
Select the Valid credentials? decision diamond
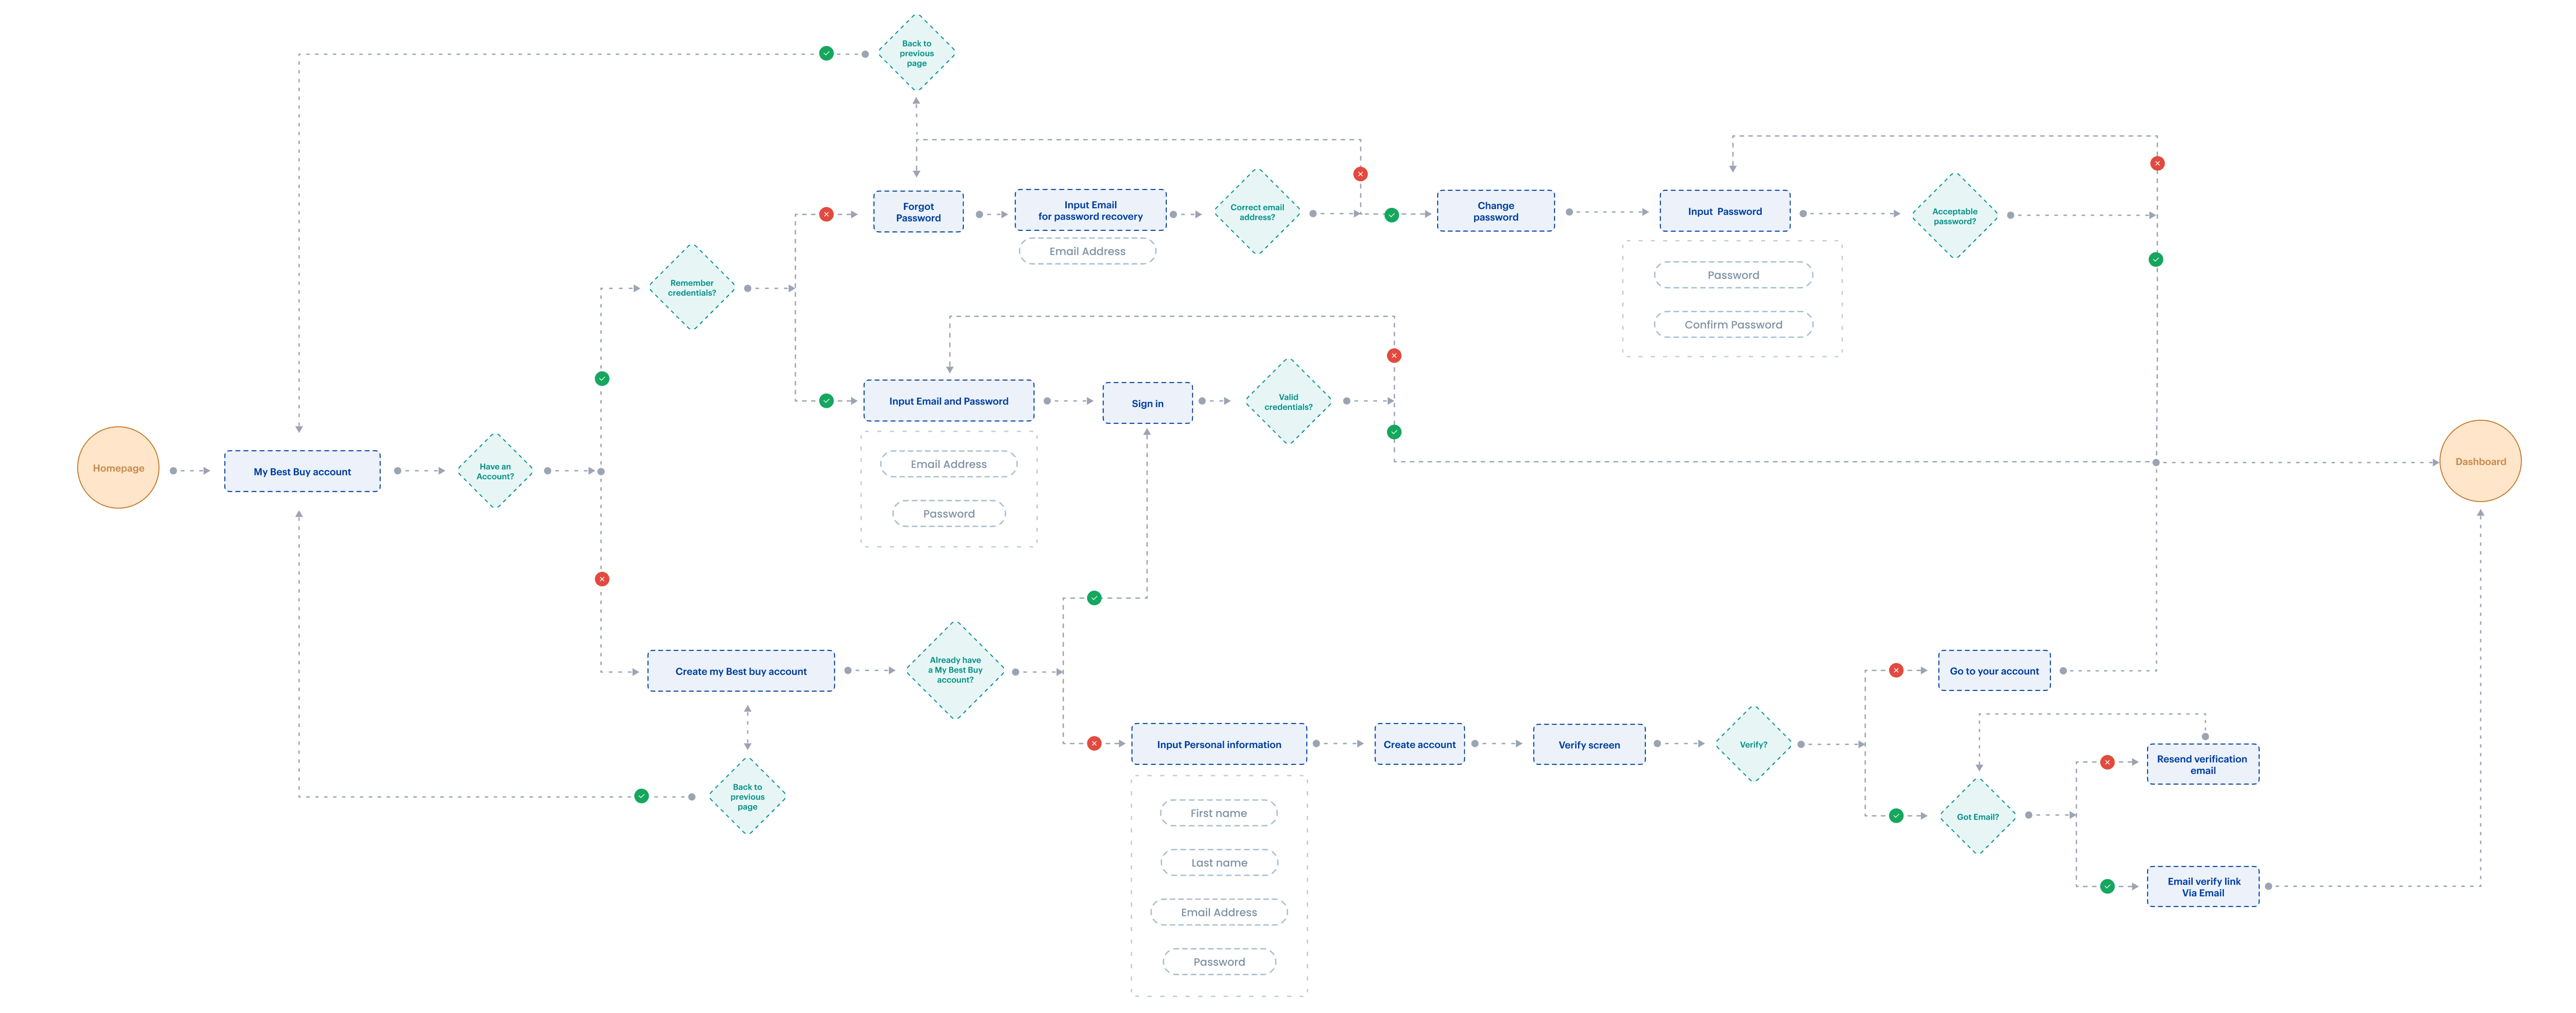click(1288, 402)
